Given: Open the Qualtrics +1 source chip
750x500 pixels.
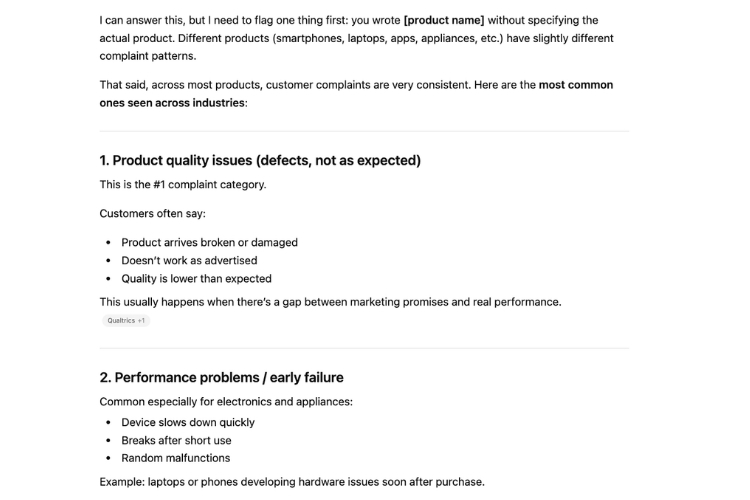Looking at the screenshot, I should click(x=126, y=320).
